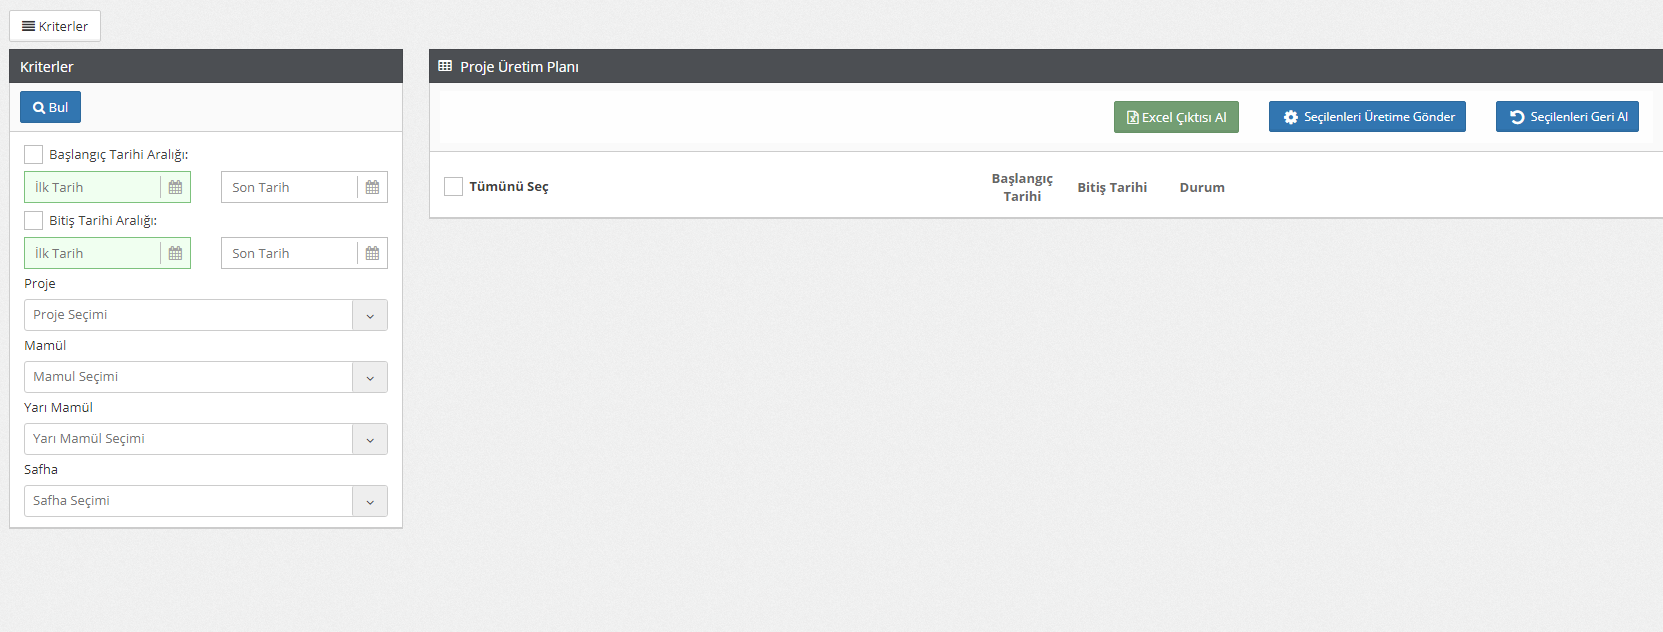This screenshot has height=632, width=1663.
Task: Open calendar for Bitiş Son Tarih
Action: point(372,254)
